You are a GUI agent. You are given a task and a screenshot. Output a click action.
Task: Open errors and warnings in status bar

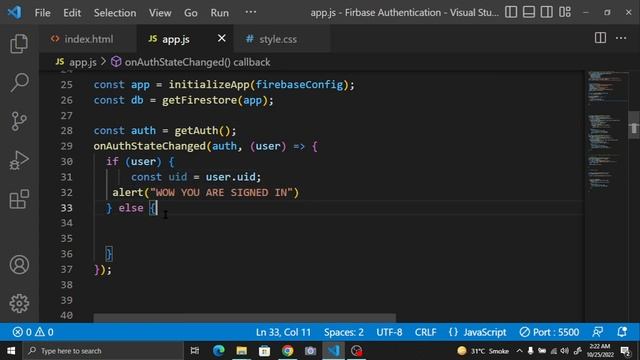pyautogui.click(x=33, y=332)
